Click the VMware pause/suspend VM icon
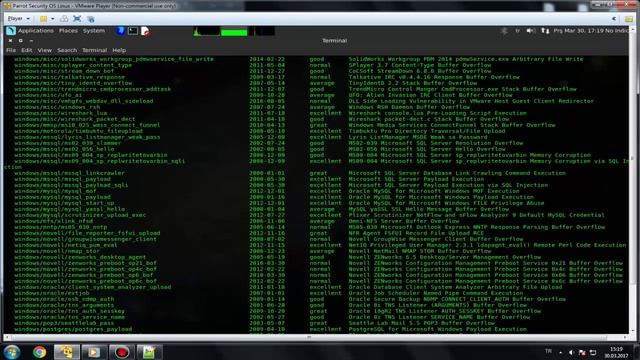The image size is (640, 360). click(43, 19)
